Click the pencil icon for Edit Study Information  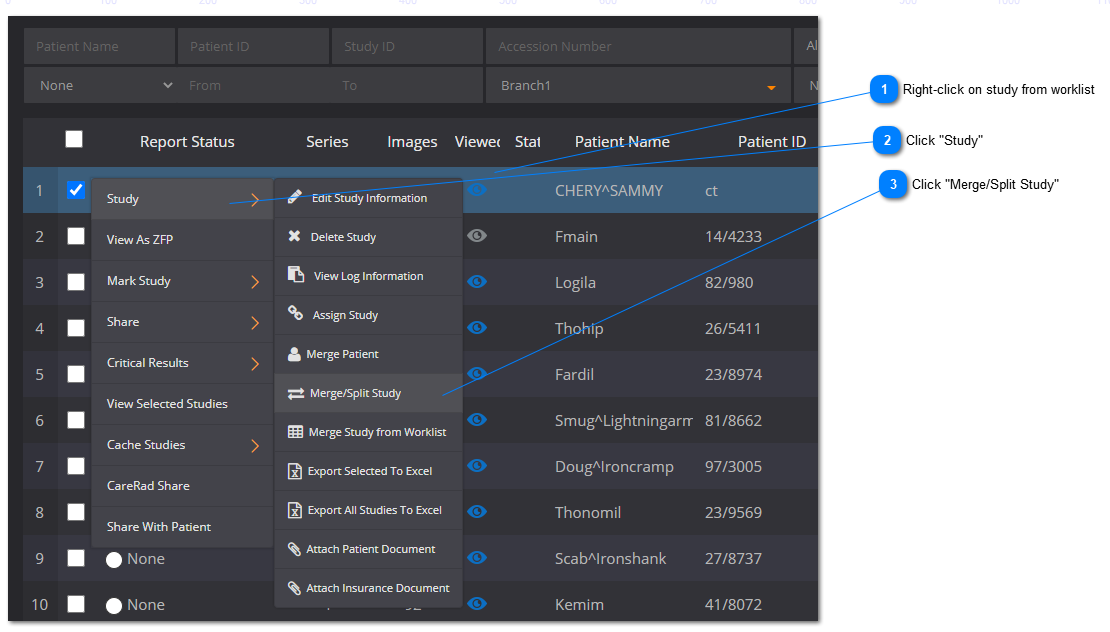294,198
